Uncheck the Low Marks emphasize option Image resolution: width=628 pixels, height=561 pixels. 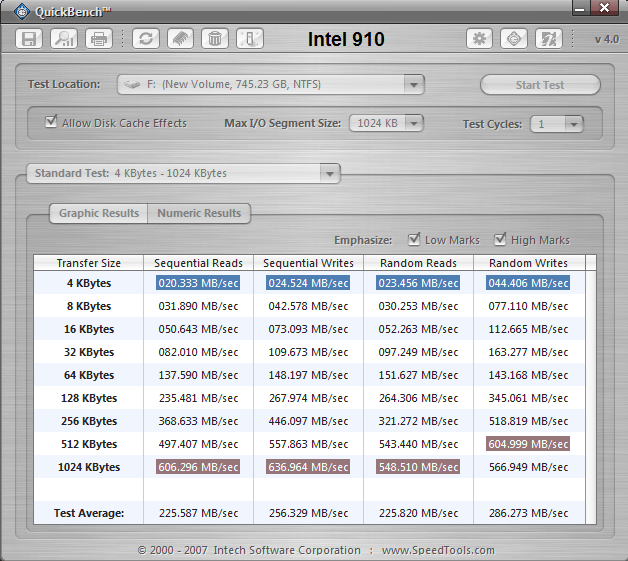[415, 240]
